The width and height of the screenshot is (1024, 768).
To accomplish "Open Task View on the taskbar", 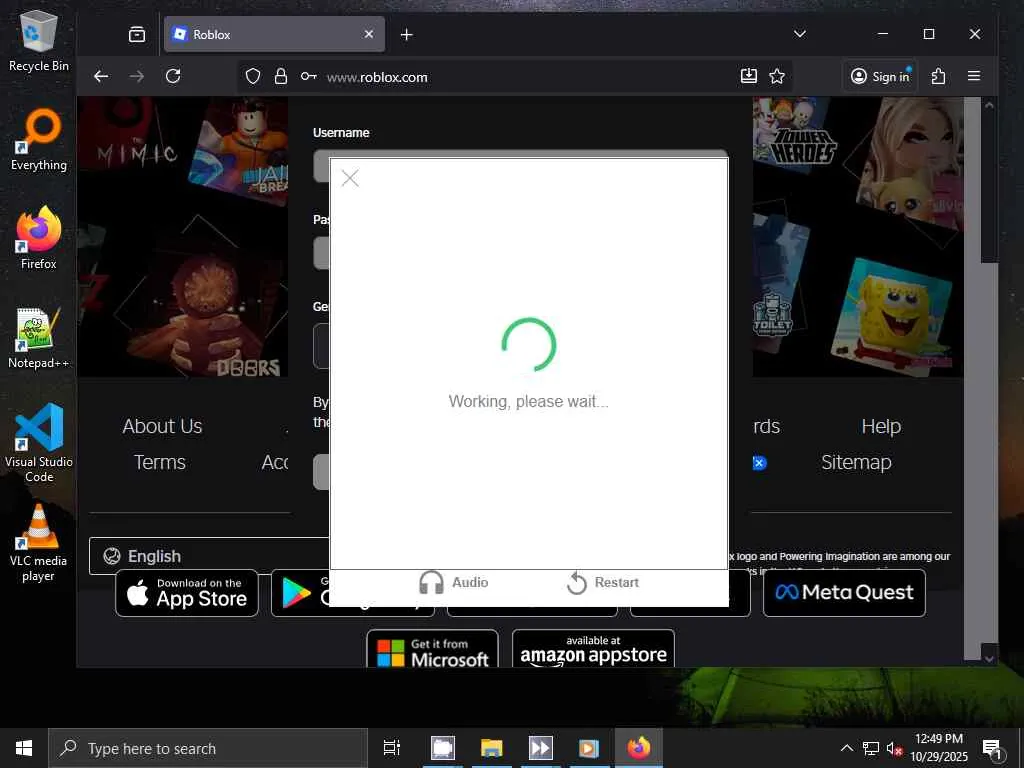I will point(392,748).
